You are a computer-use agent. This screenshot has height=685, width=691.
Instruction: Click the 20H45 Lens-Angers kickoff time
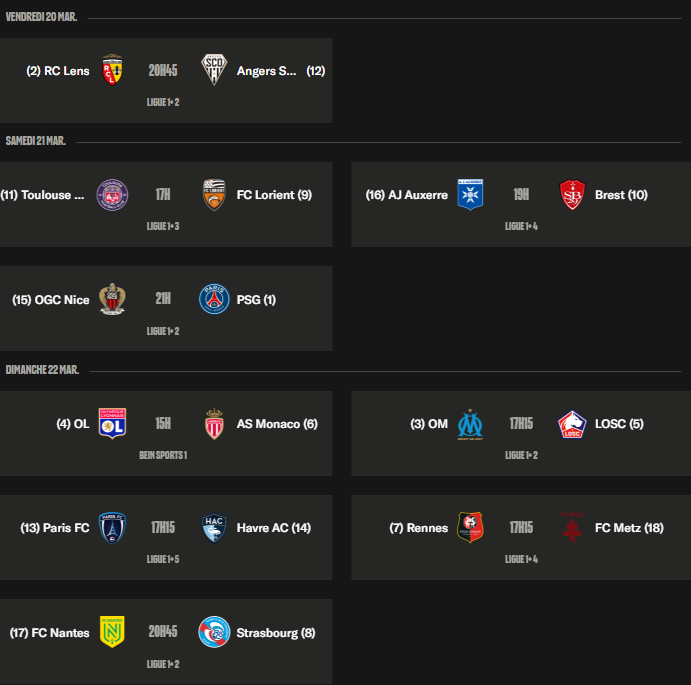tap(163, 71)
